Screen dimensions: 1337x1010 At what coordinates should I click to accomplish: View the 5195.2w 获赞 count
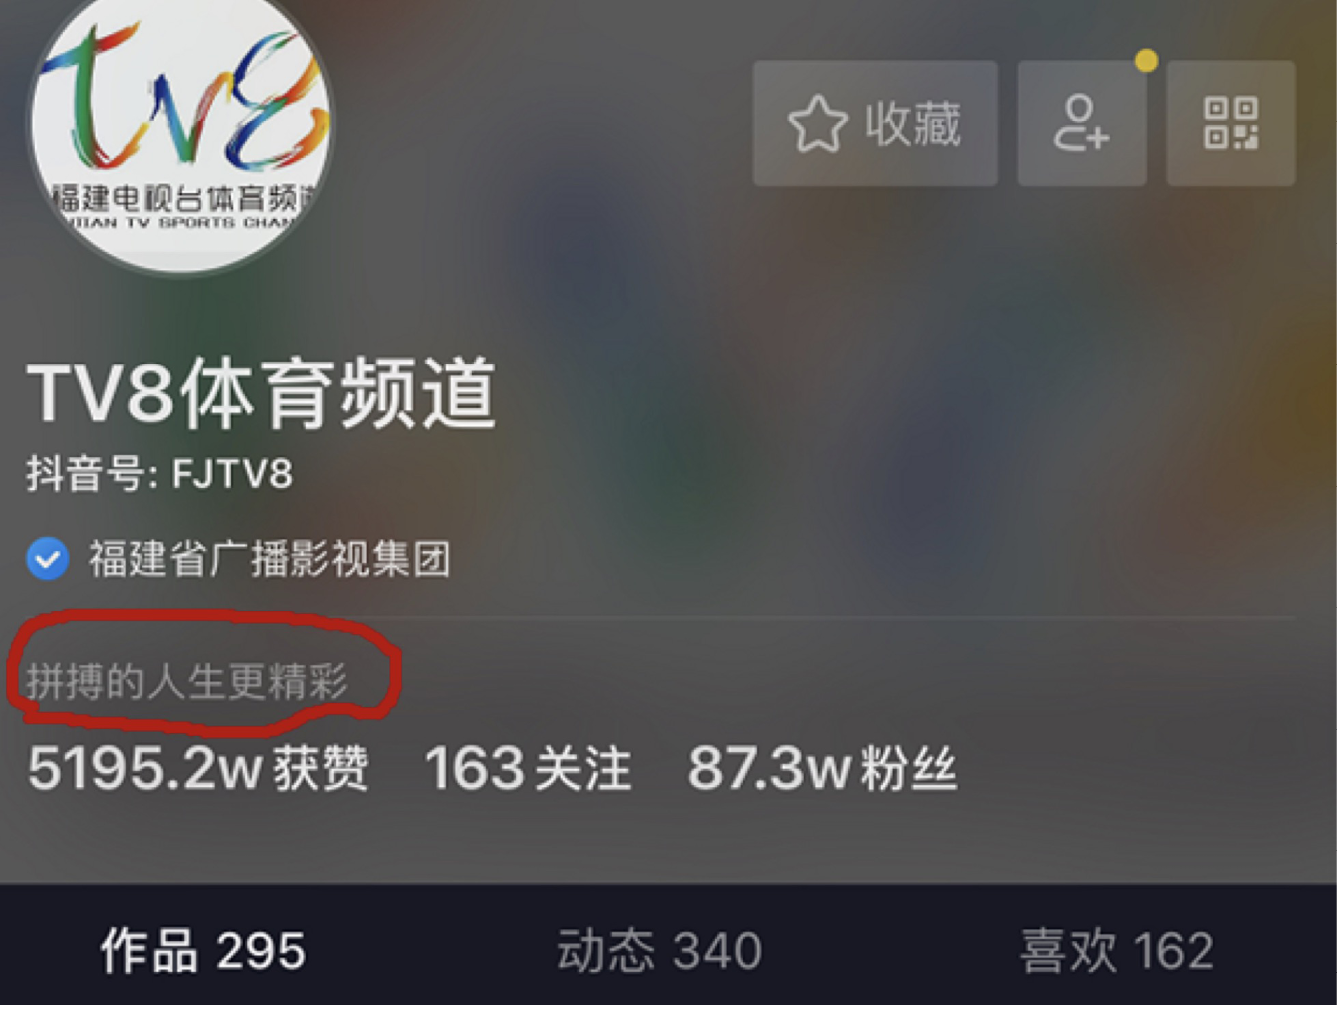click(x=198, y=768)
